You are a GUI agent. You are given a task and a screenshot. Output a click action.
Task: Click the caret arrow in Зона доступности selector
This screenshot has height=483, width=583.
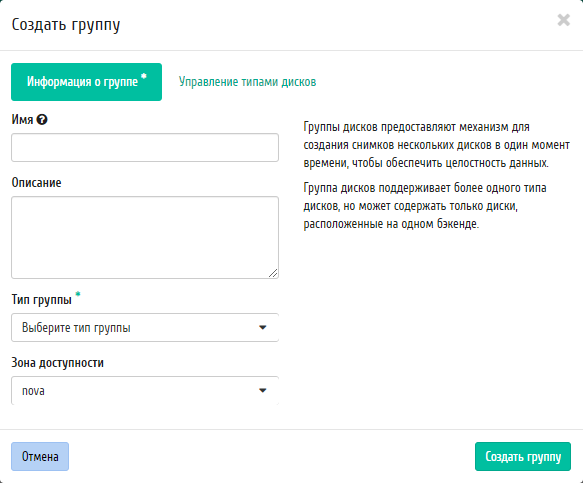(x=262, y=390)
